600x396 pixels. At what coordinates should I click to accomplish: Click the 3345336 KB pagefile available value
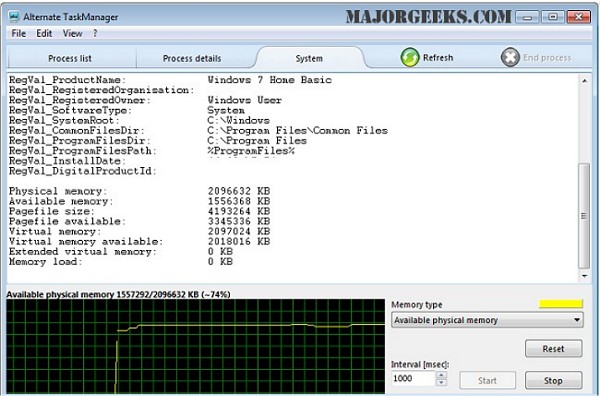(239, 221)
